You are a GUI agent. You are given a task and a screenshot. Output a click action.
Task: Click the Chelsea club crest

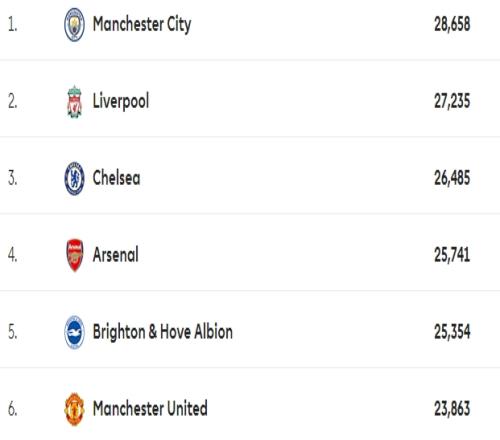[74, 178]
